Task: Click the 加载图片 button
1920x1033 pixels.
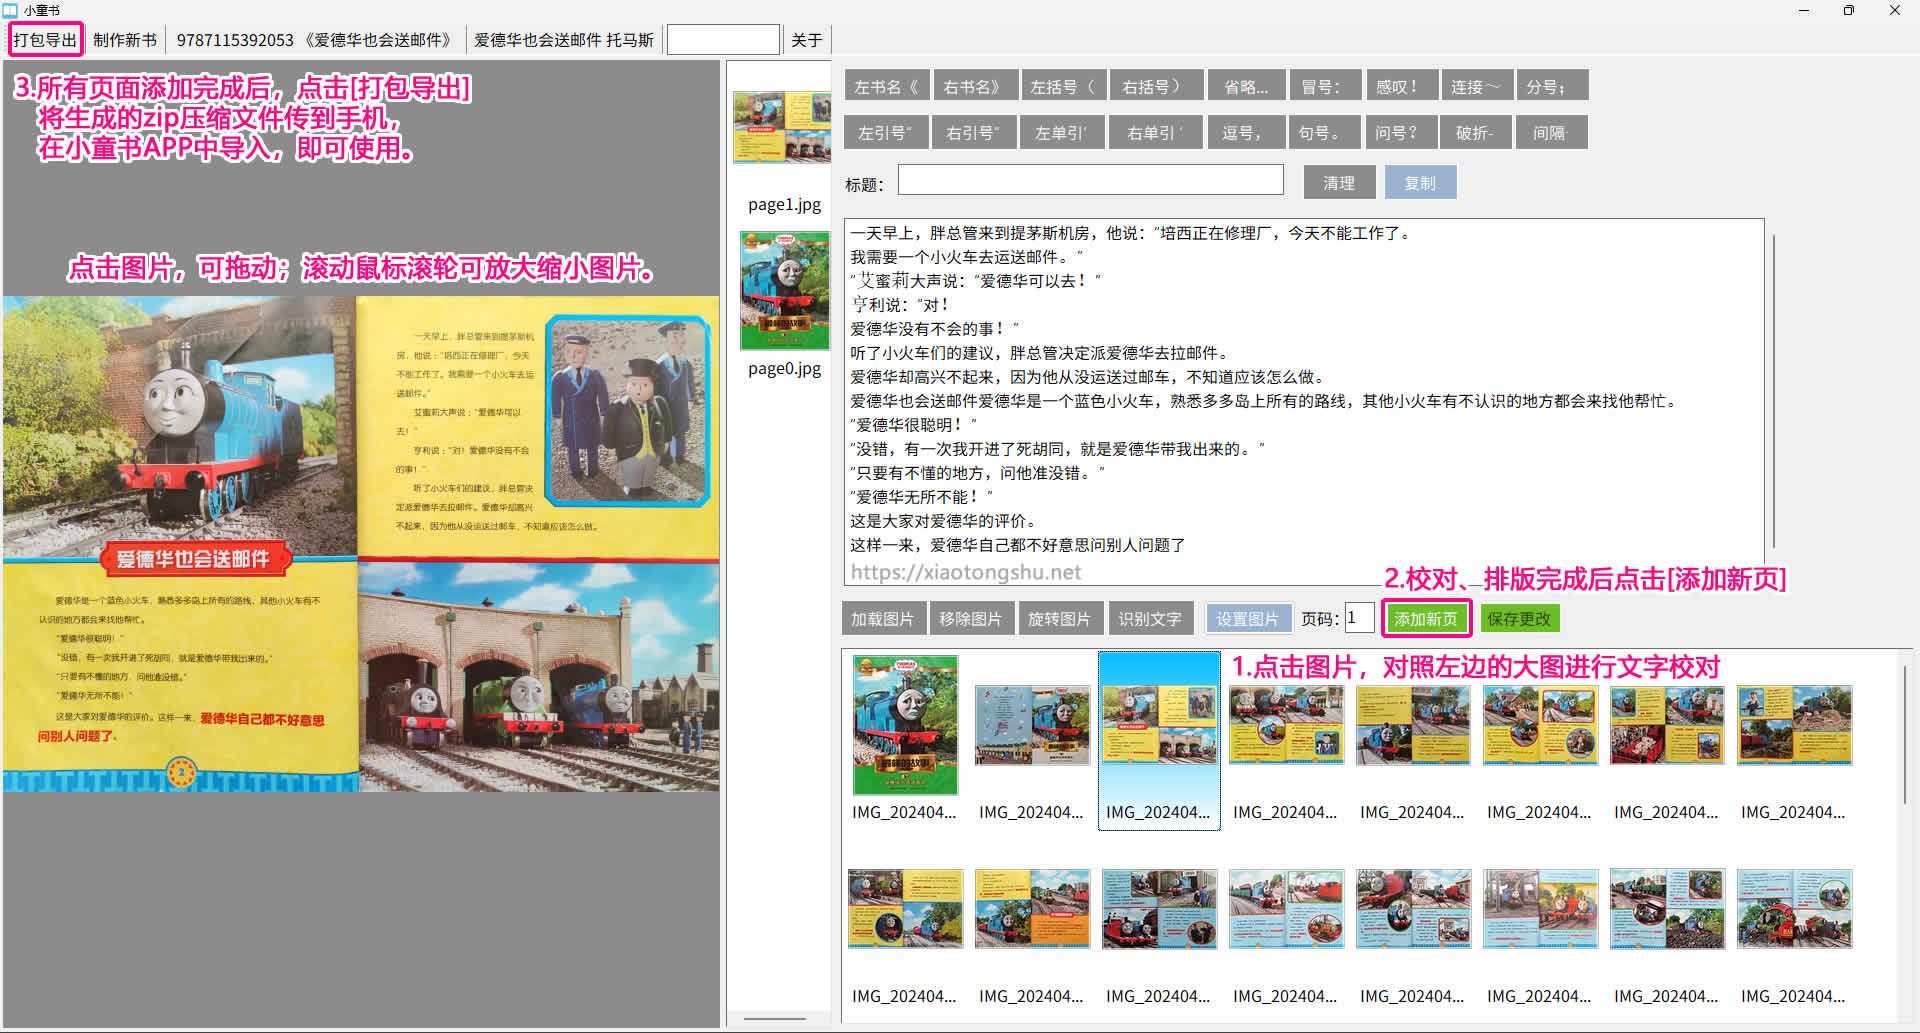Action: point(883,618)
